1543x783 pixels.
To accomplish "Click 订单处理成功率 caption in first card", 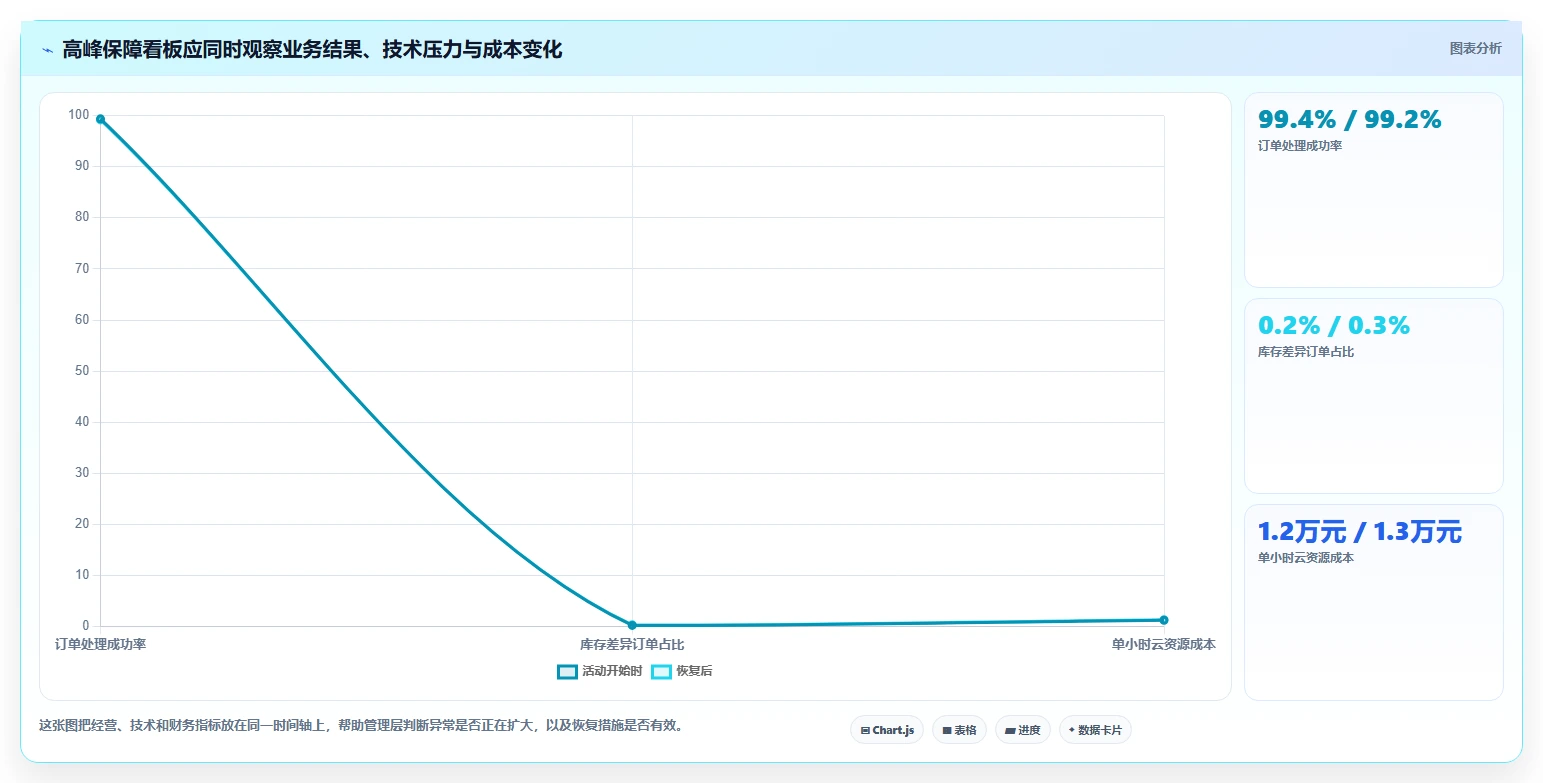I will coord(1300,146).
